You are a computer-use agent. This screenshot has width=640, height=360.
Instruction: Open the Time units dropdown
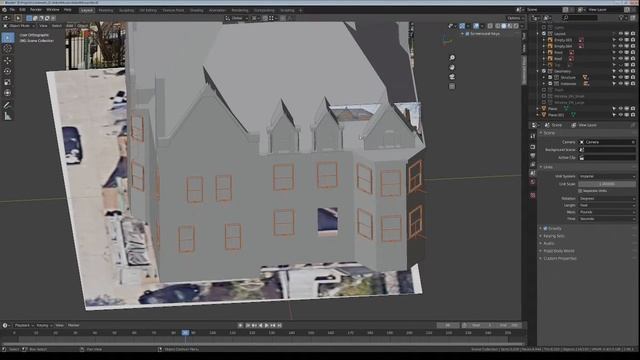607,219
